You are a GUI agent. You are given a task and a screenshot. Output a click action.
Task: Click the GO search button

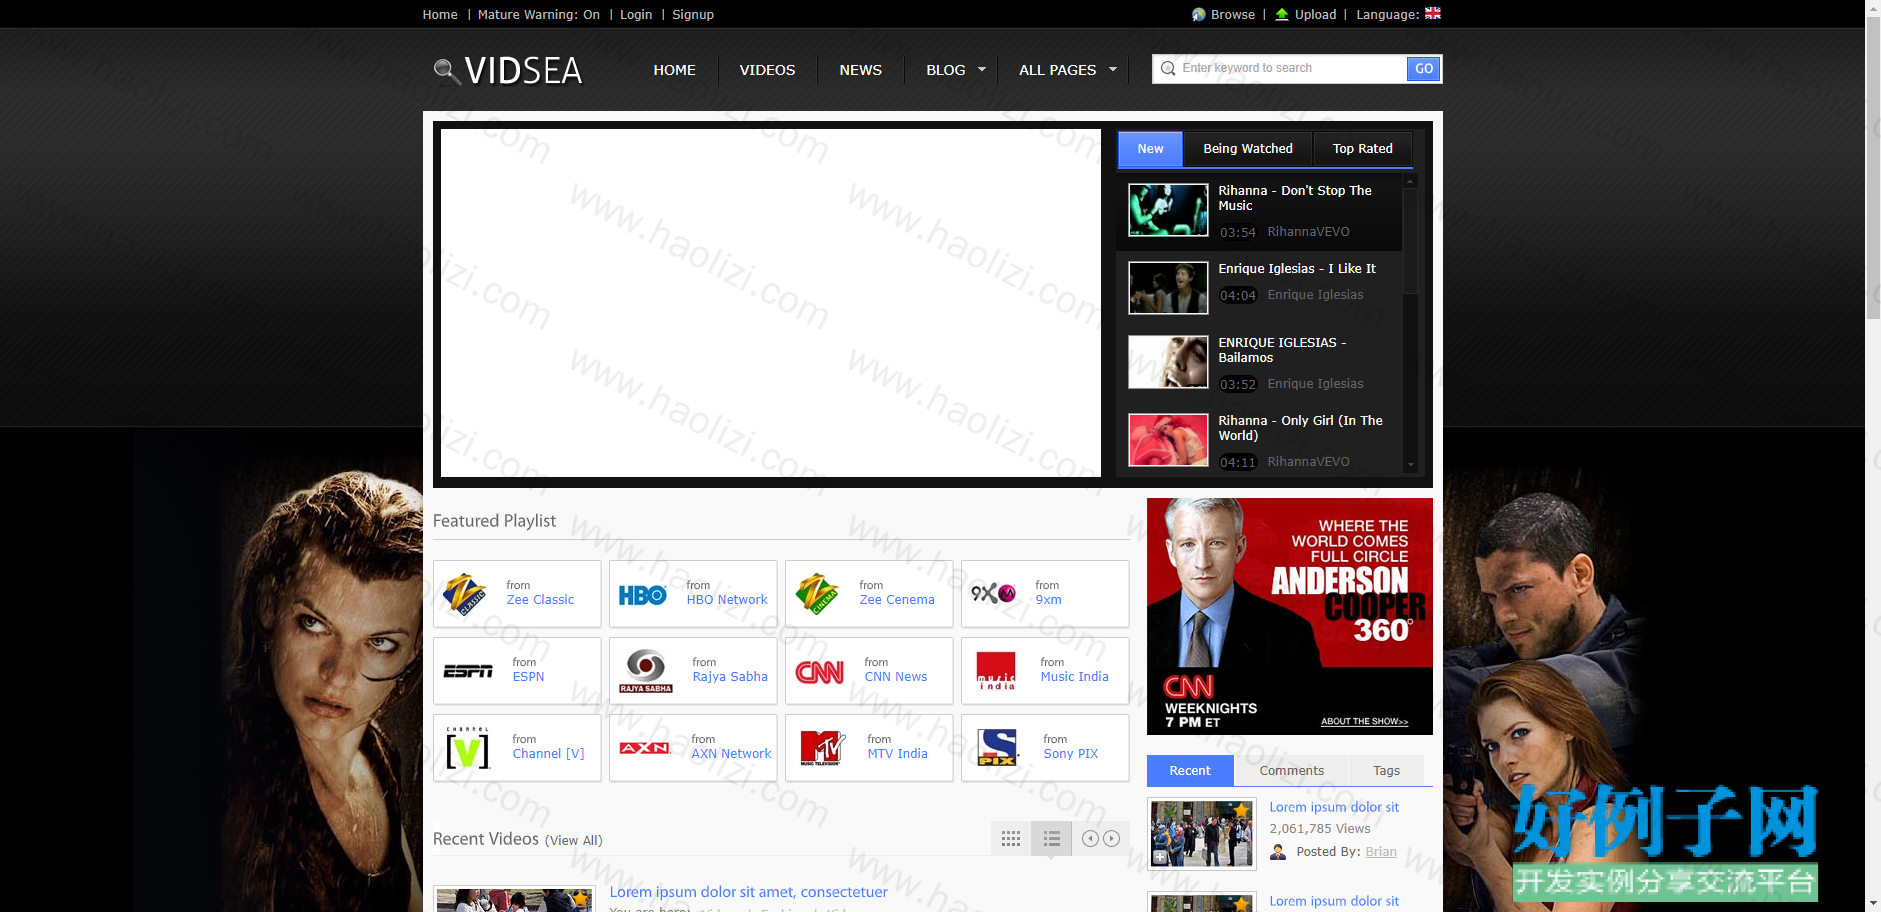tap(1424, 68)
